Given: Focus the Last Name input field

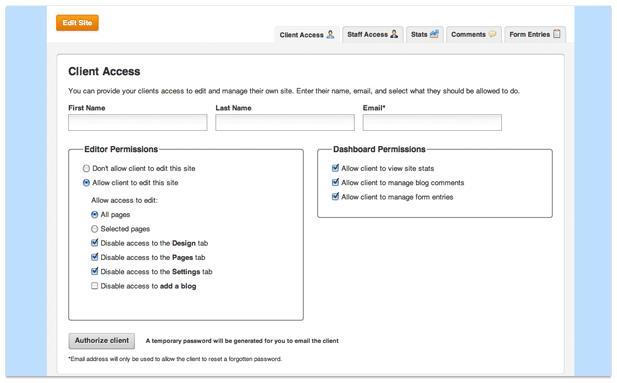Looking at the screenshot, I should point(285,122).
